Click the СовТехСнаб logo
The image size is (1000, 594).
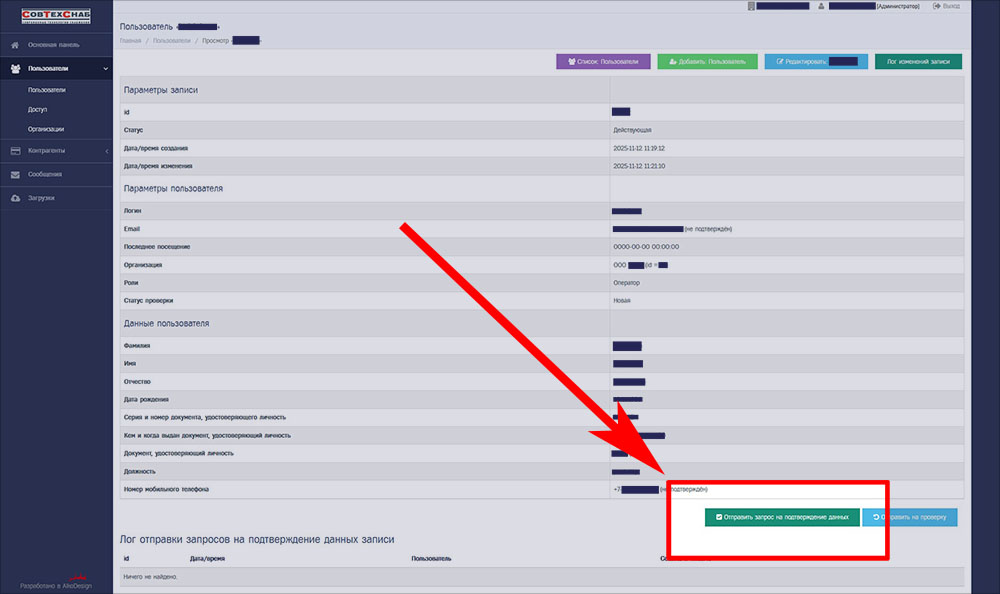pyautogui.click(x=56, y=15)
